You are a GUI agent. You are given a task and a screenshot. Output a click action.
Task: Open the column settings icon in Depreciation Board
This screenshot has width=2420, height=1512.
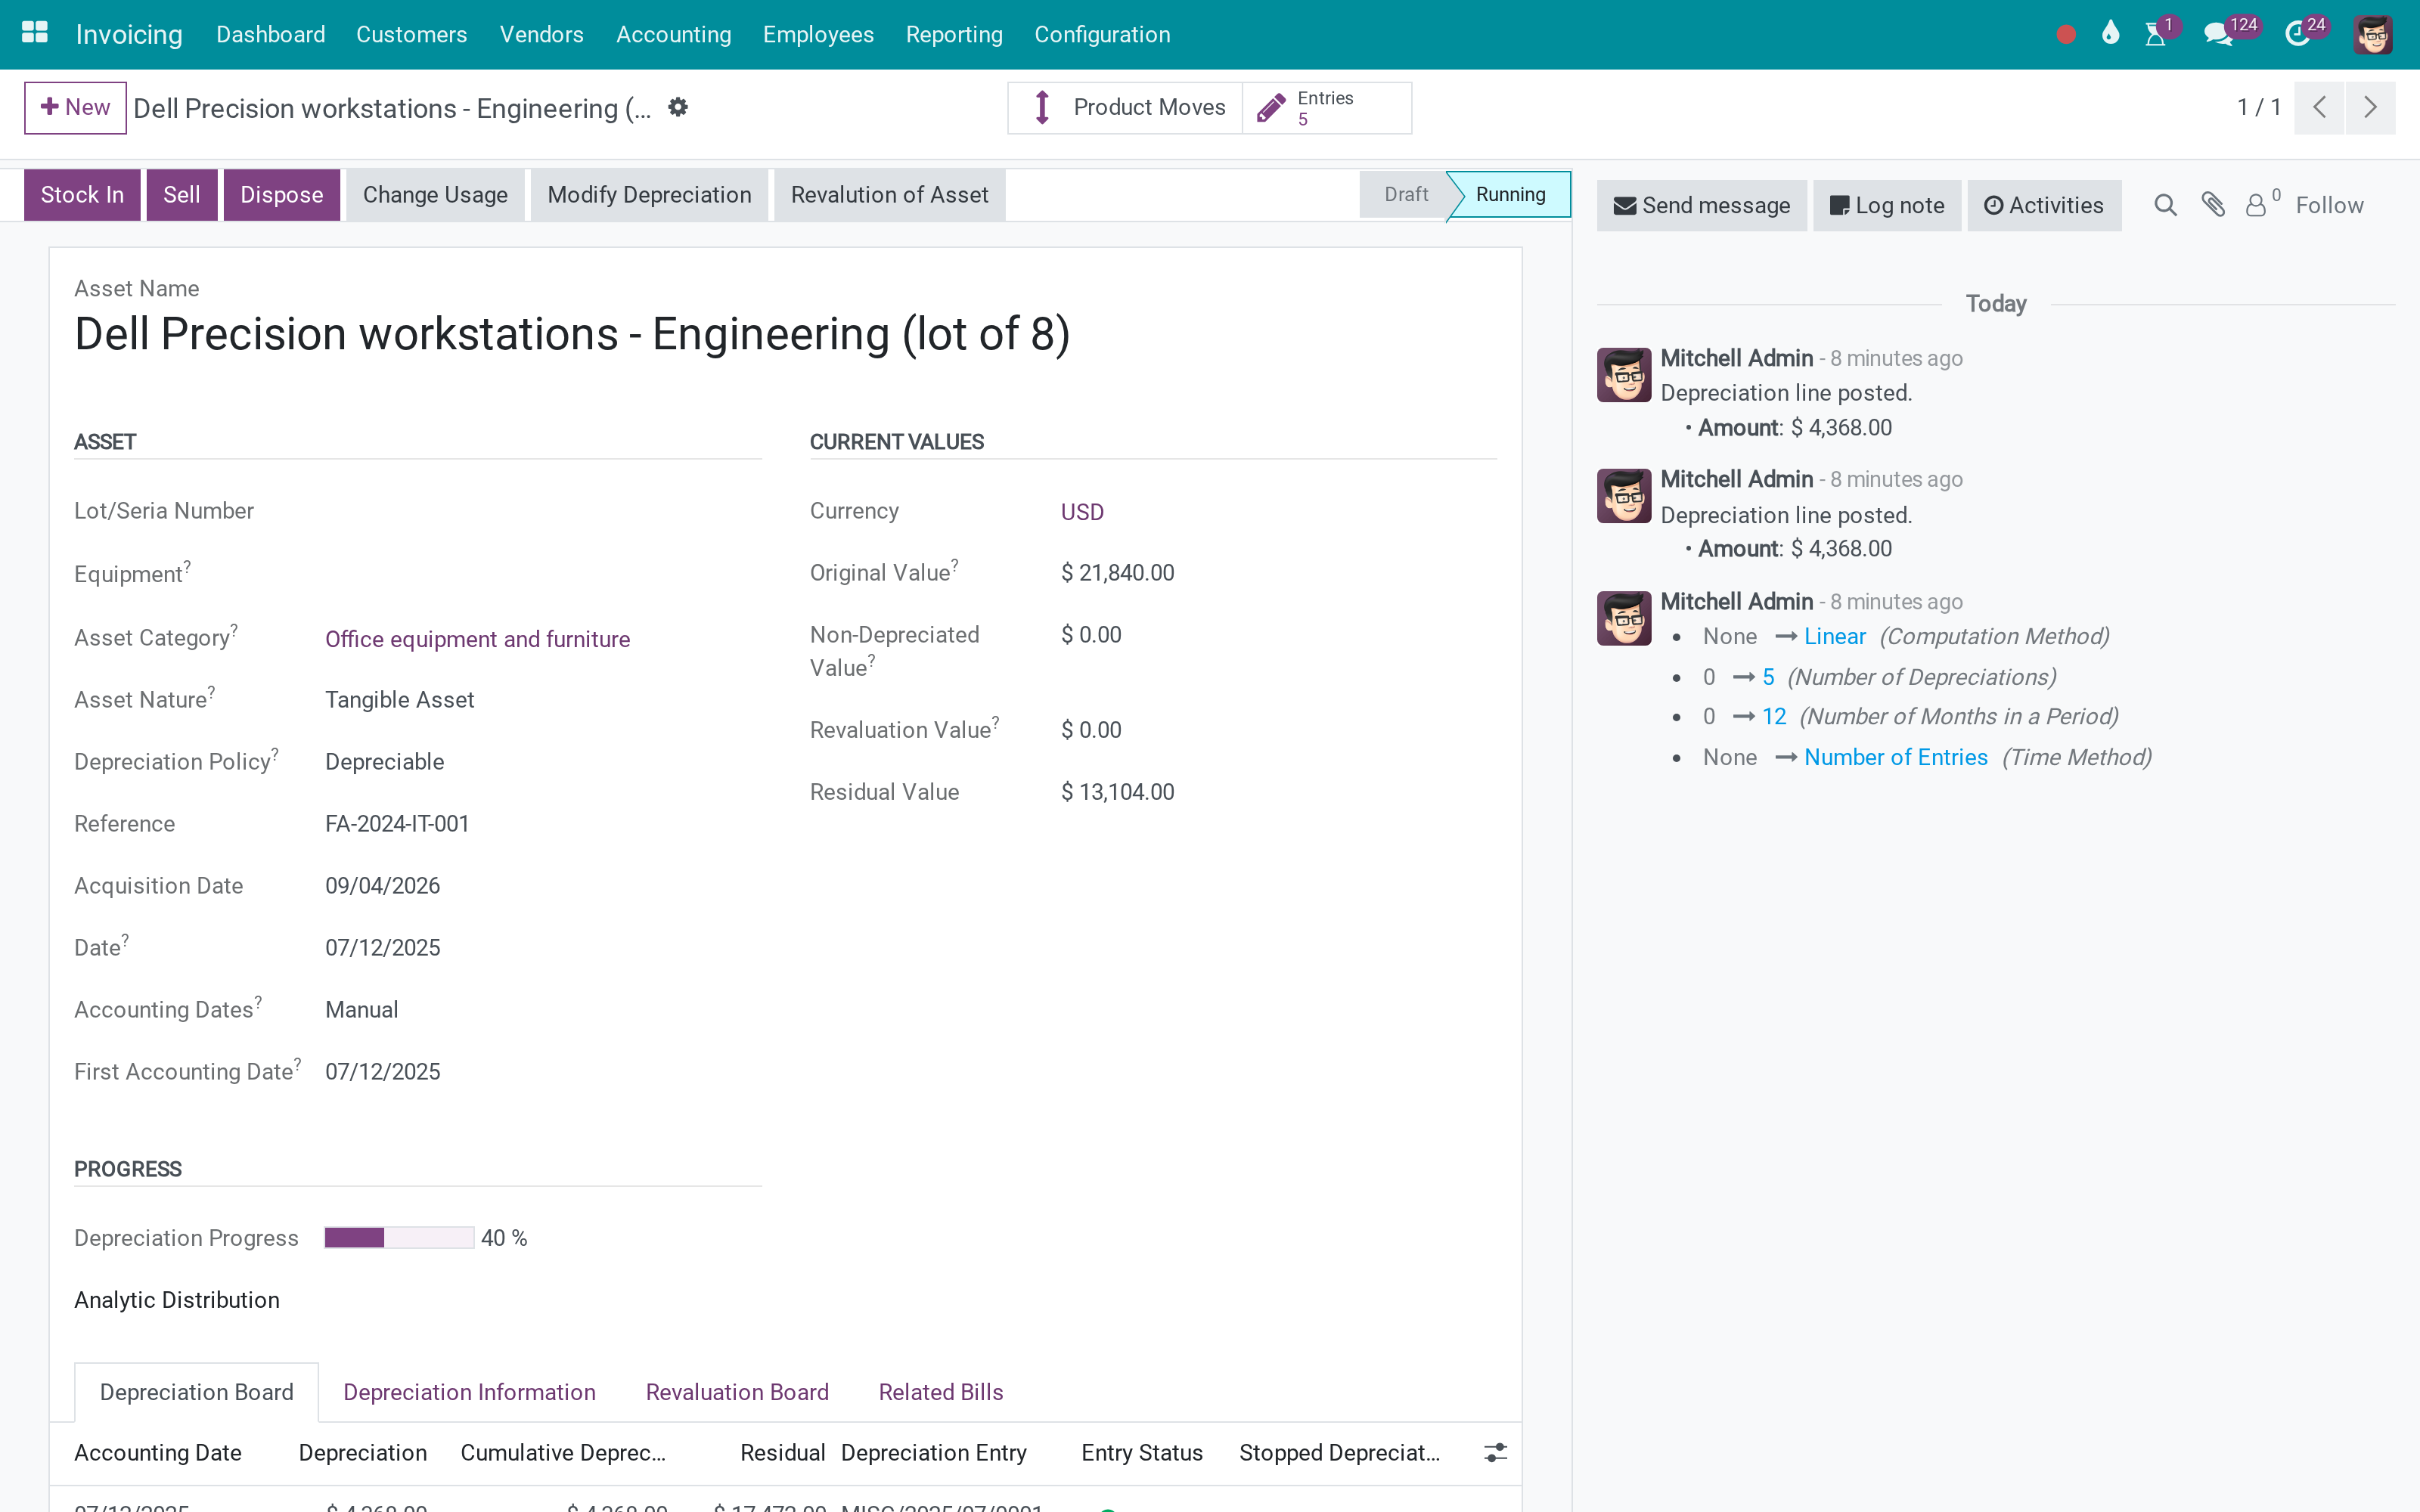point(1495,1453)
